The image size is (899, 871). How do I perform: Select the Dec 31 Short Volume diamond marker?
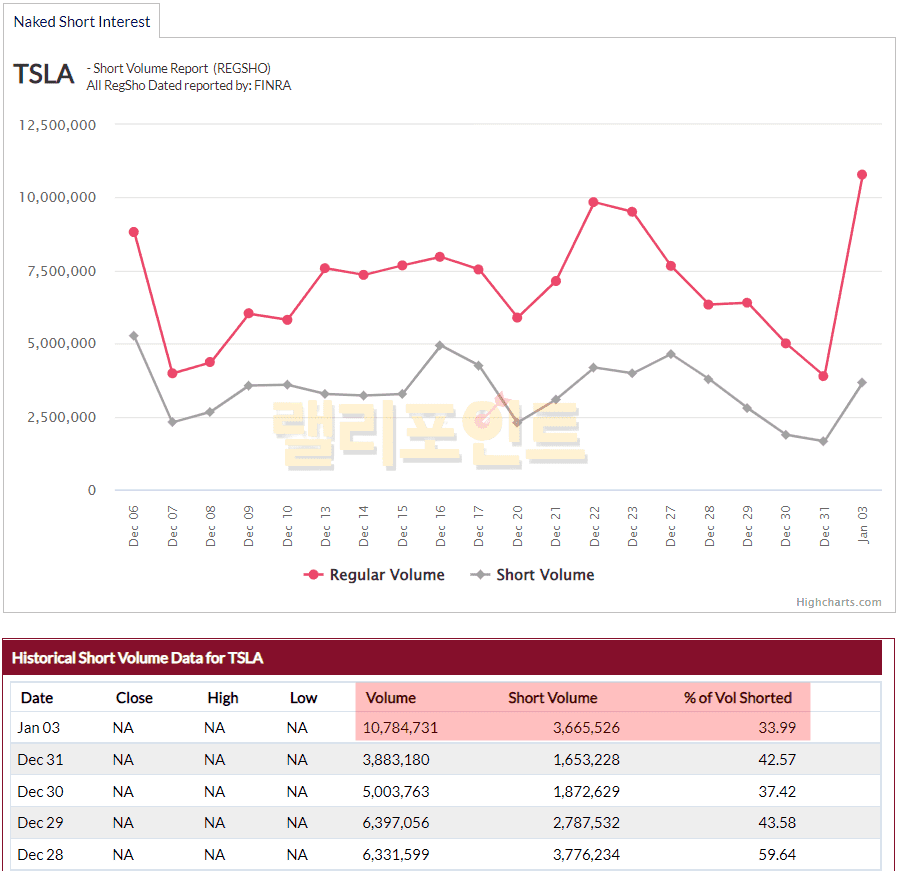(824, 441)
